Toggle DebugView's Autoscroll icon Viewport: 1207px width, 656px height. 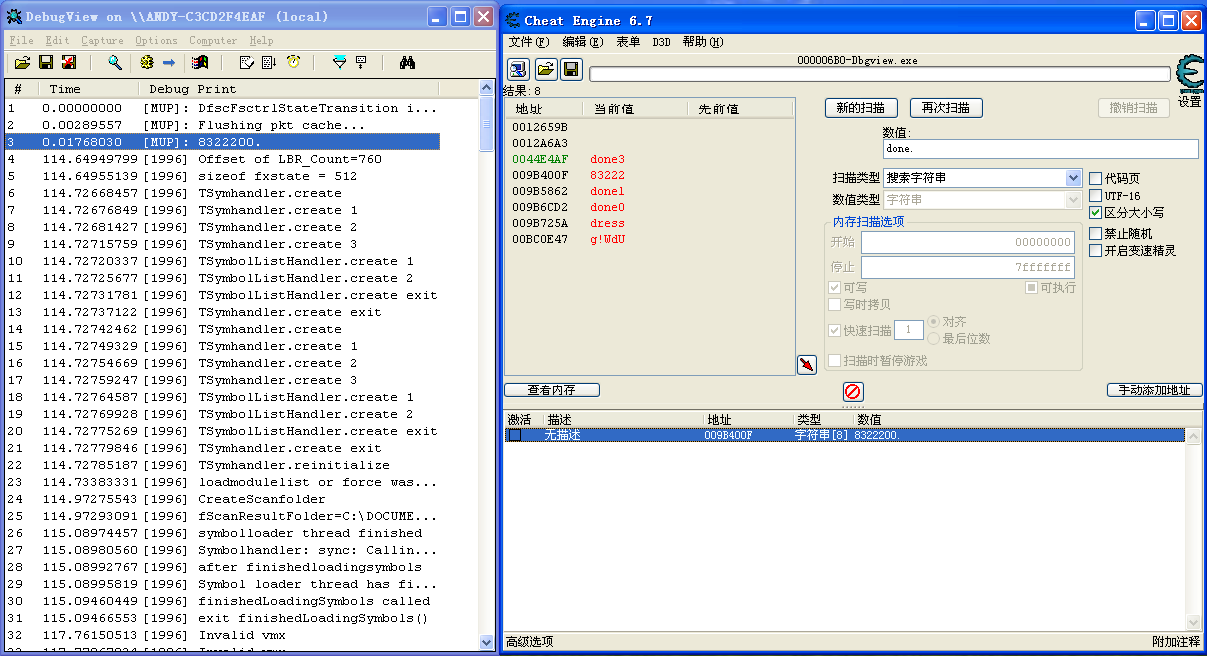(x=269, y=63)
